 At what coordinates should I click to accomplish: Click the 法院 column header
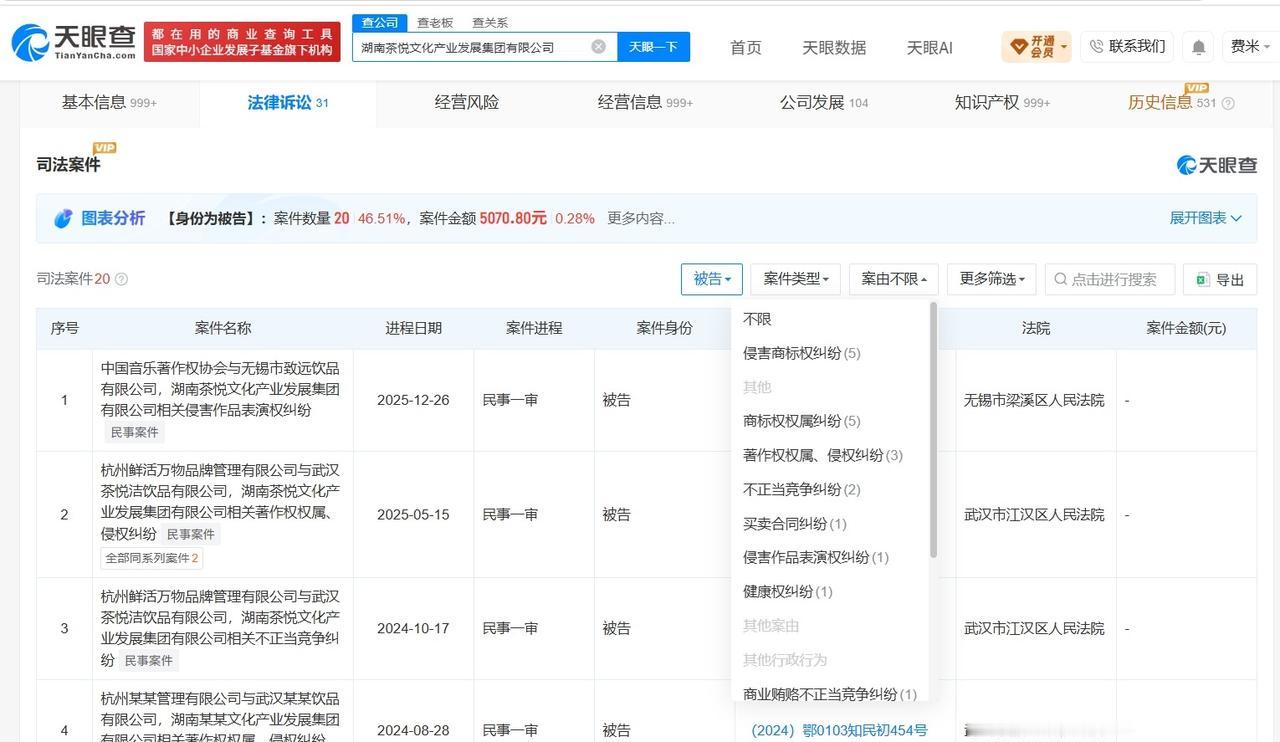1036,328
